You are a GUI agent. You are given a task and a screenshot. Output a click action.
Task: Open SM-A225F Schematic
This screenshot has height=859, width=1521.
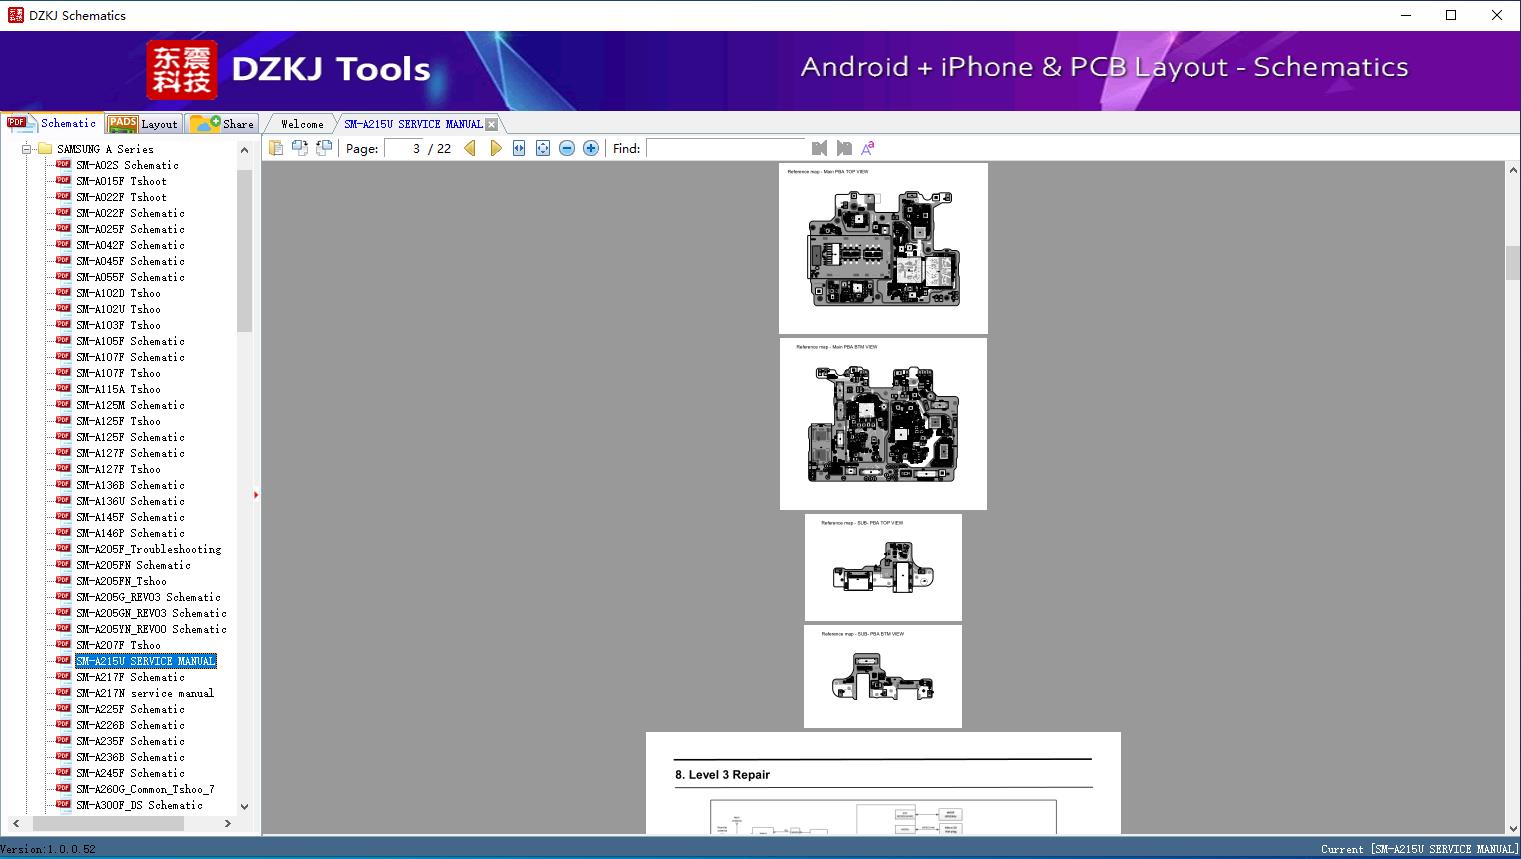click(130, 709)
